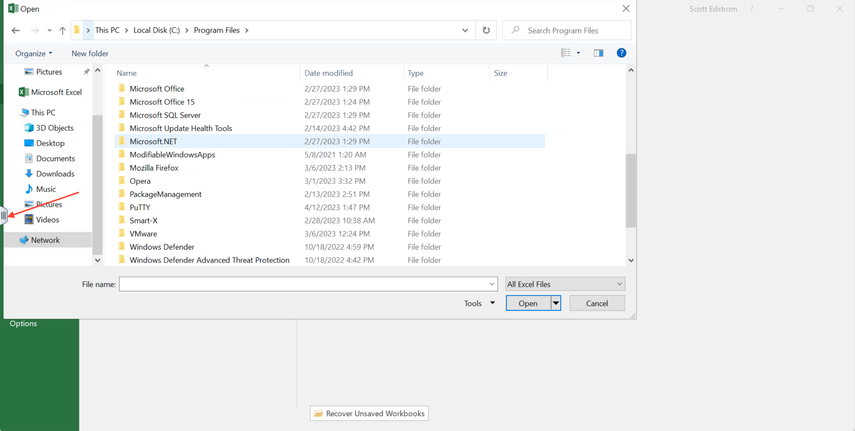
Task: Click the New folder button
Action: (90, 53)
